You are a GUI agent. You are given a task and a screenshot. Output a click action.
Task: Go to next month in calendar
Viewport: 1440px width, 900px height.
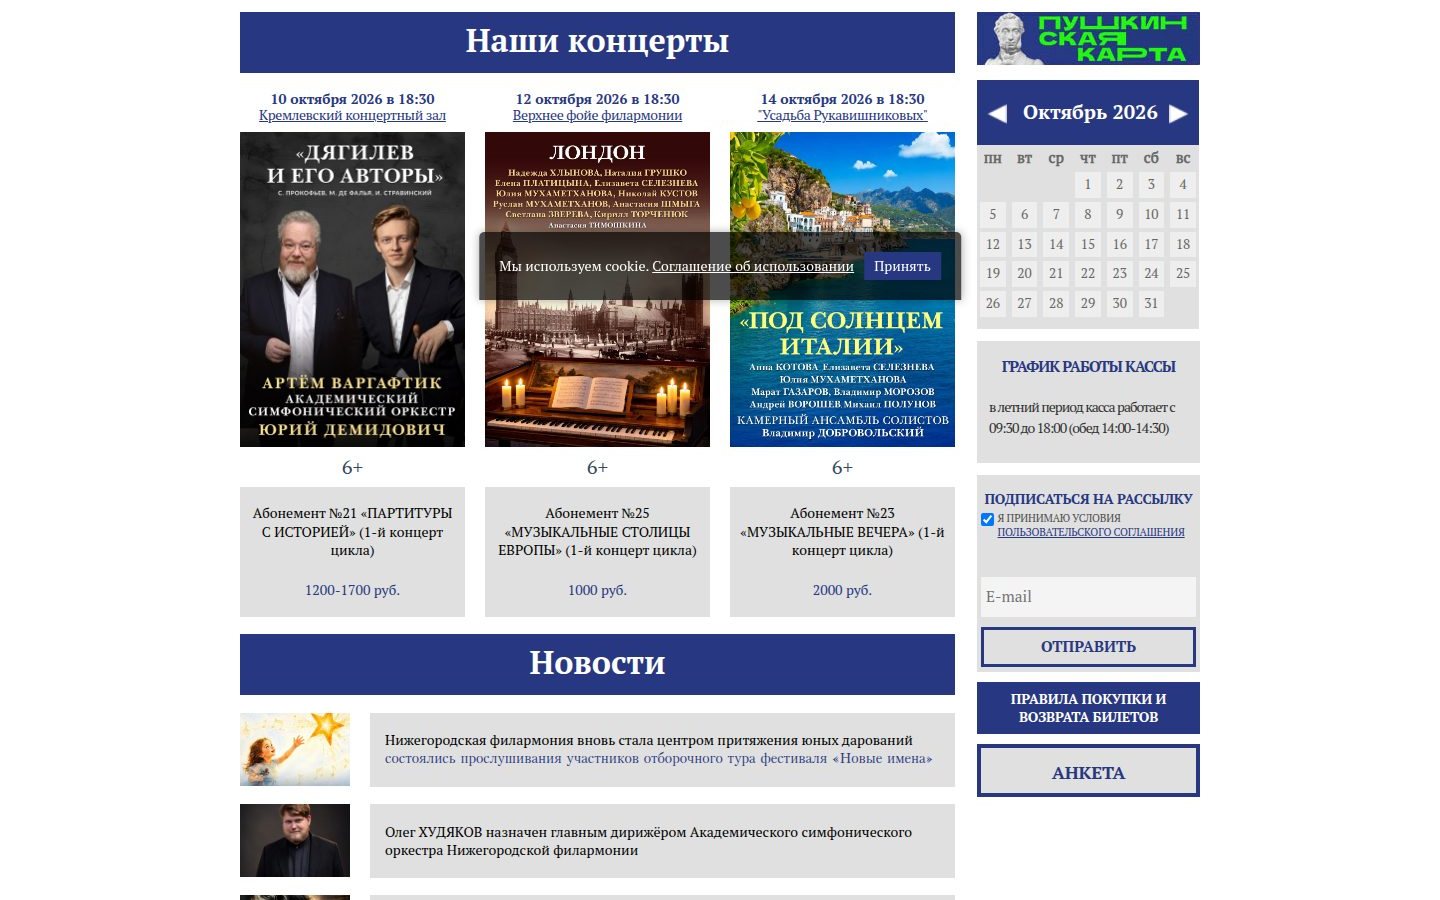coord(1179,113)
